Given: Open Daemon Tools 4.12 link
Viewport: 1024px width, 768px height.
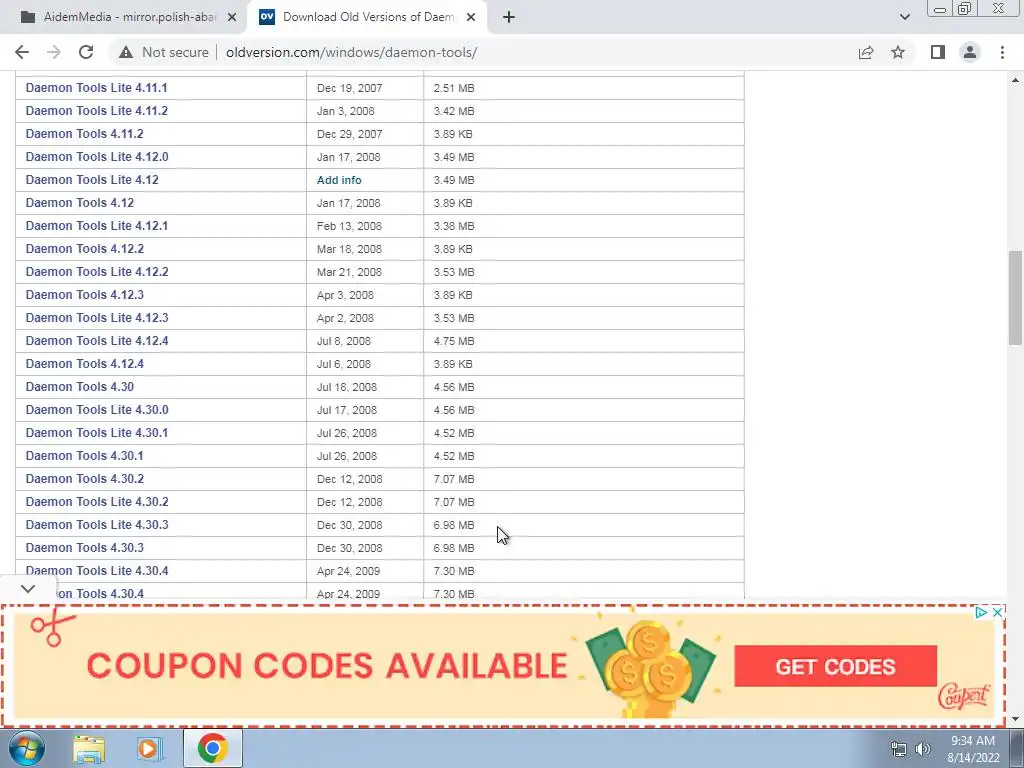Looking at the screenshot, I should pyautogui.click(x=80, y=202).
